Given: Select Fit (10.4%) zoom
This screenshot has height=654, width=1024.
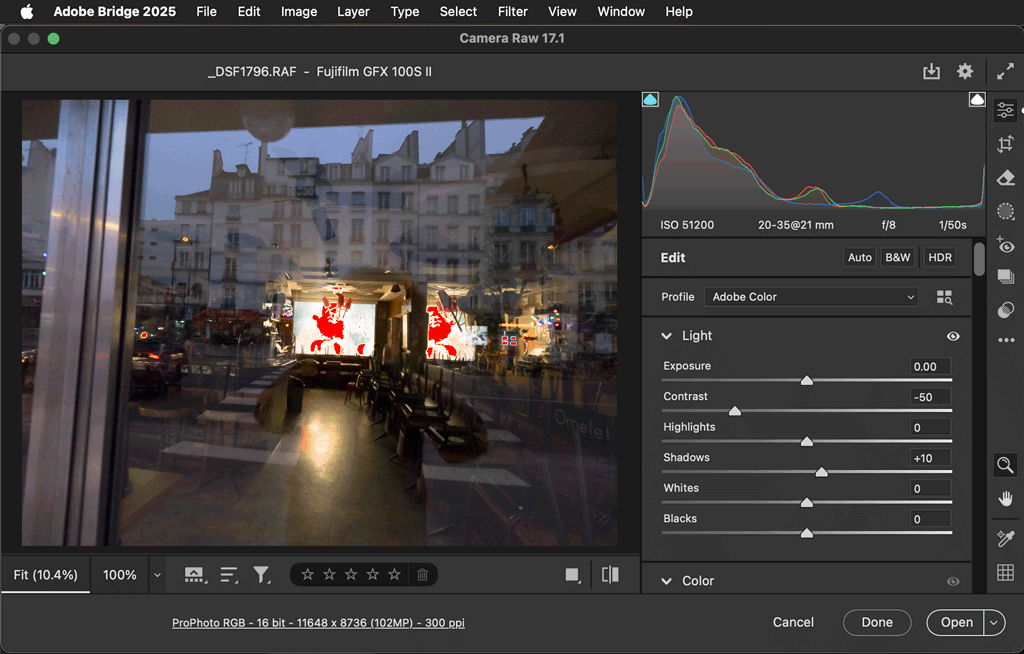Looking at the screenshot, I should pos(46,575).
